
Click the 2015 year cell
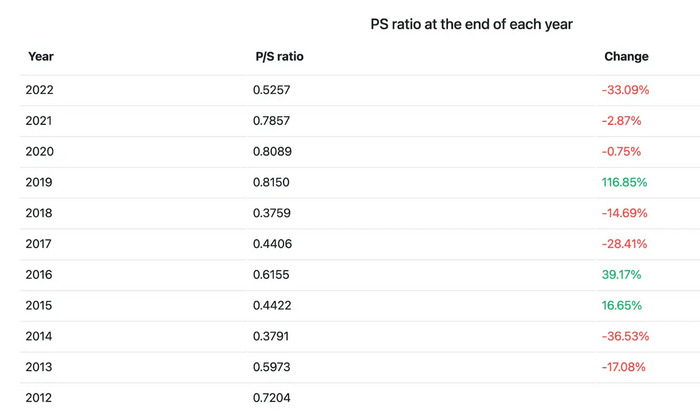39,305
